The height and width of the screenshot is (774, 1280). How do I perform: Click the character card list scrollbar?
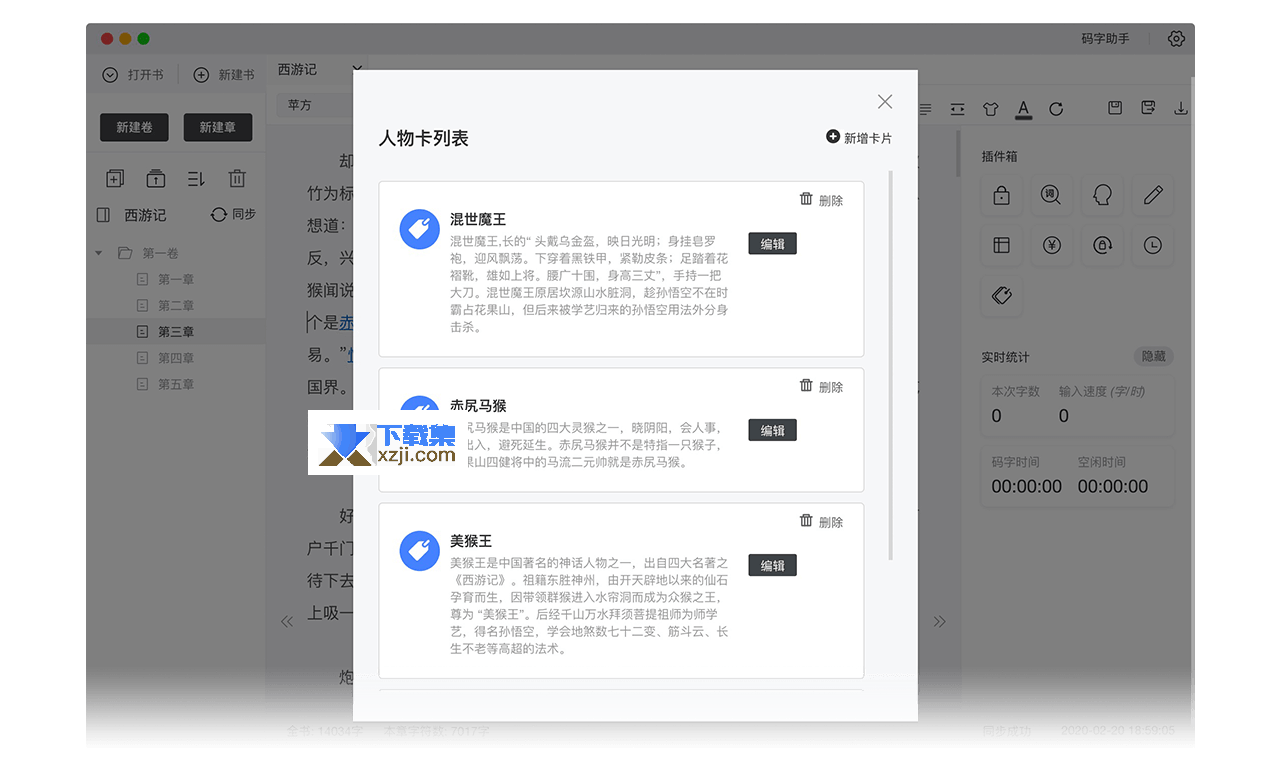pyautogui.click(x=890, y=365)
